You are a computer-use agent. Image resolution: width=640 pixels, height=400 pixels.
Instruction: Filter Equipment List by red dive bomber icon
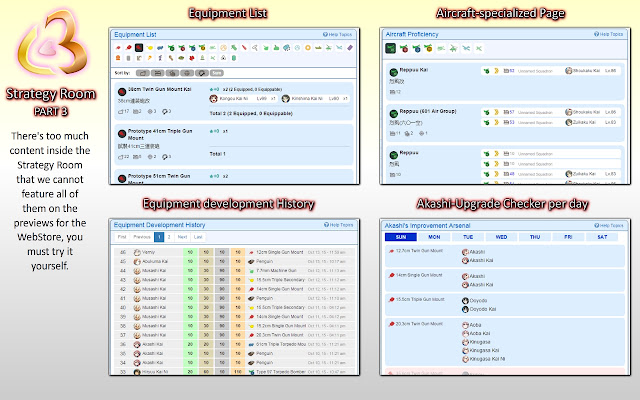pos(182,47)
